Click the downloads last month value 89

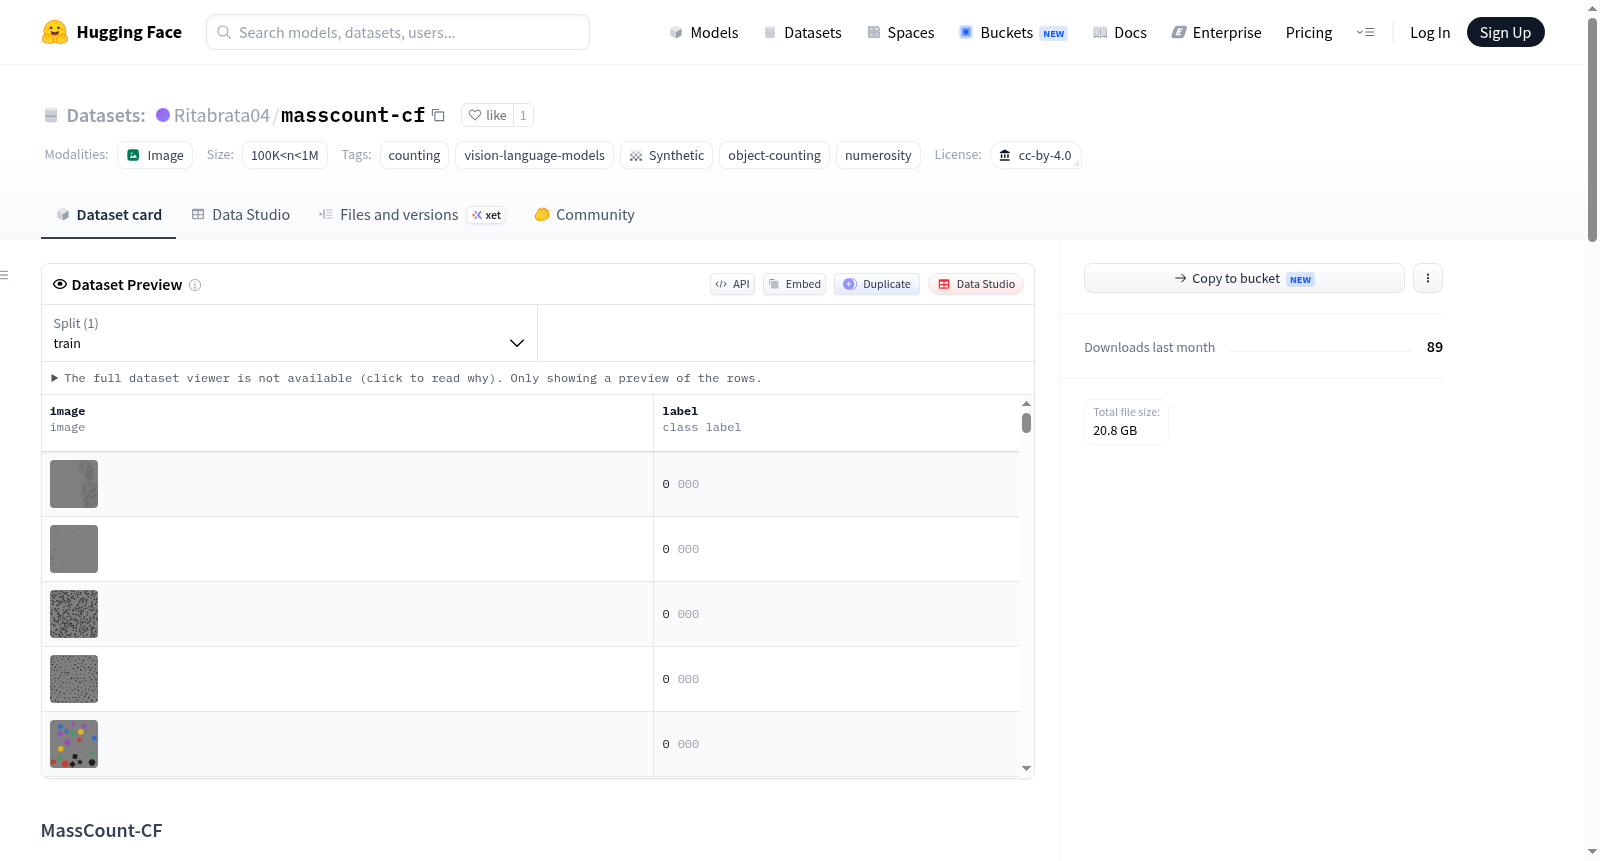click(1434, 347)
